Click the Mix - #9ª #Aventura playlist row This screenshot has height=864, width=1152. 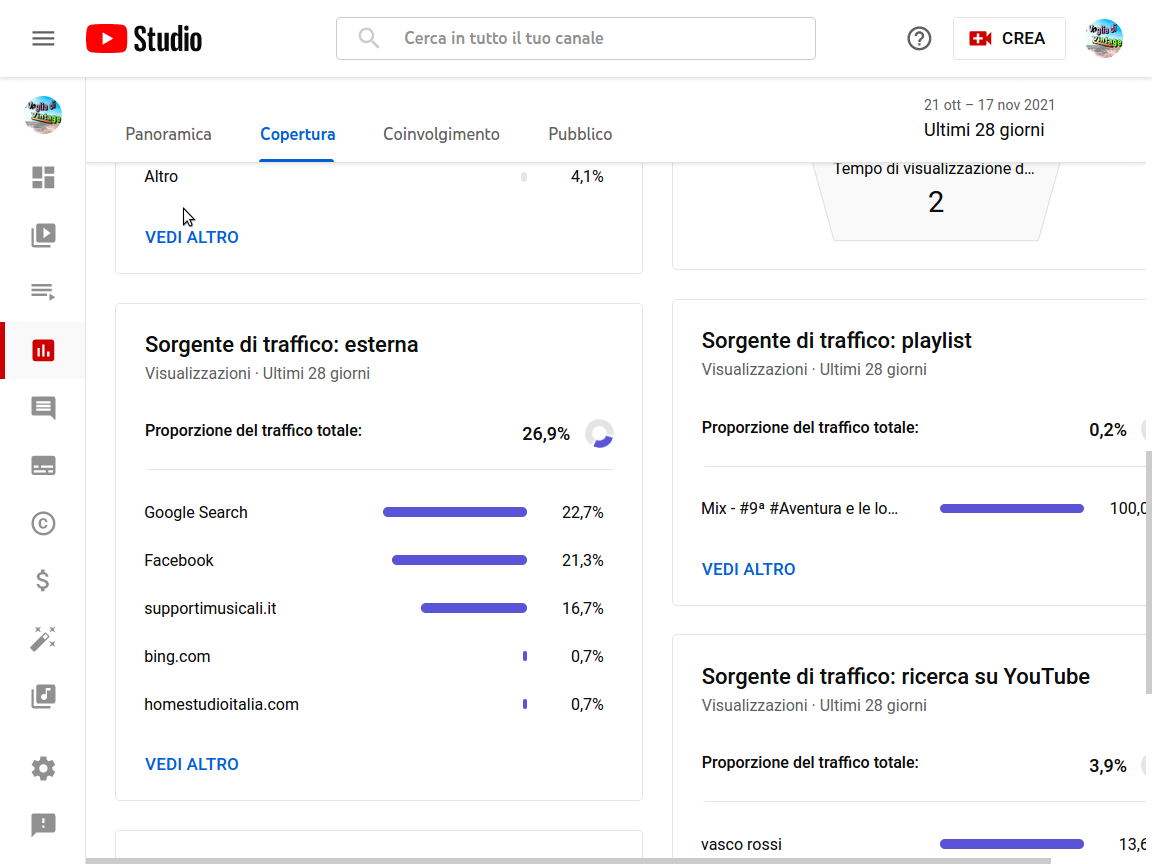(924, 508)
